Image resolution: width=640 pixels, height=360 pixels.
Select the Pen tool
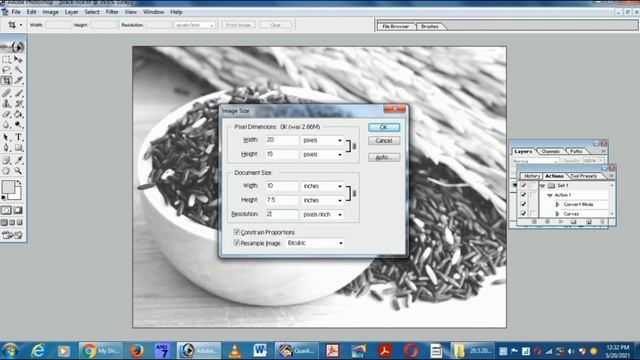click(x=6, y=148)
